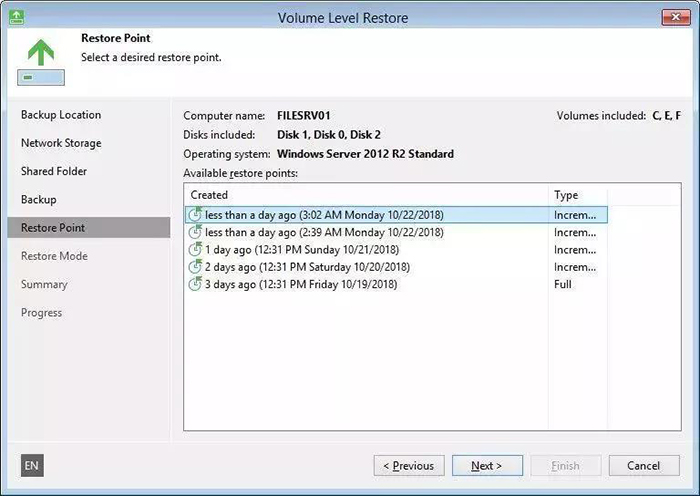This screenshot has height=496, width=700.
Task: Click restore point icon for Friday 10/19/2018
Action: (x=195, y=284)
